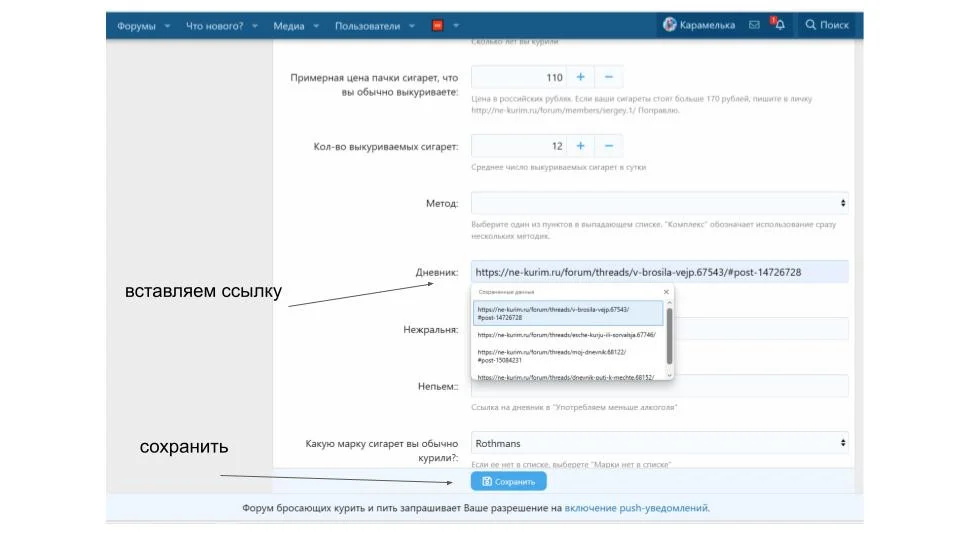960x540 pixels.
Task: Click the red flag icon in navbar
Action: 437,26
